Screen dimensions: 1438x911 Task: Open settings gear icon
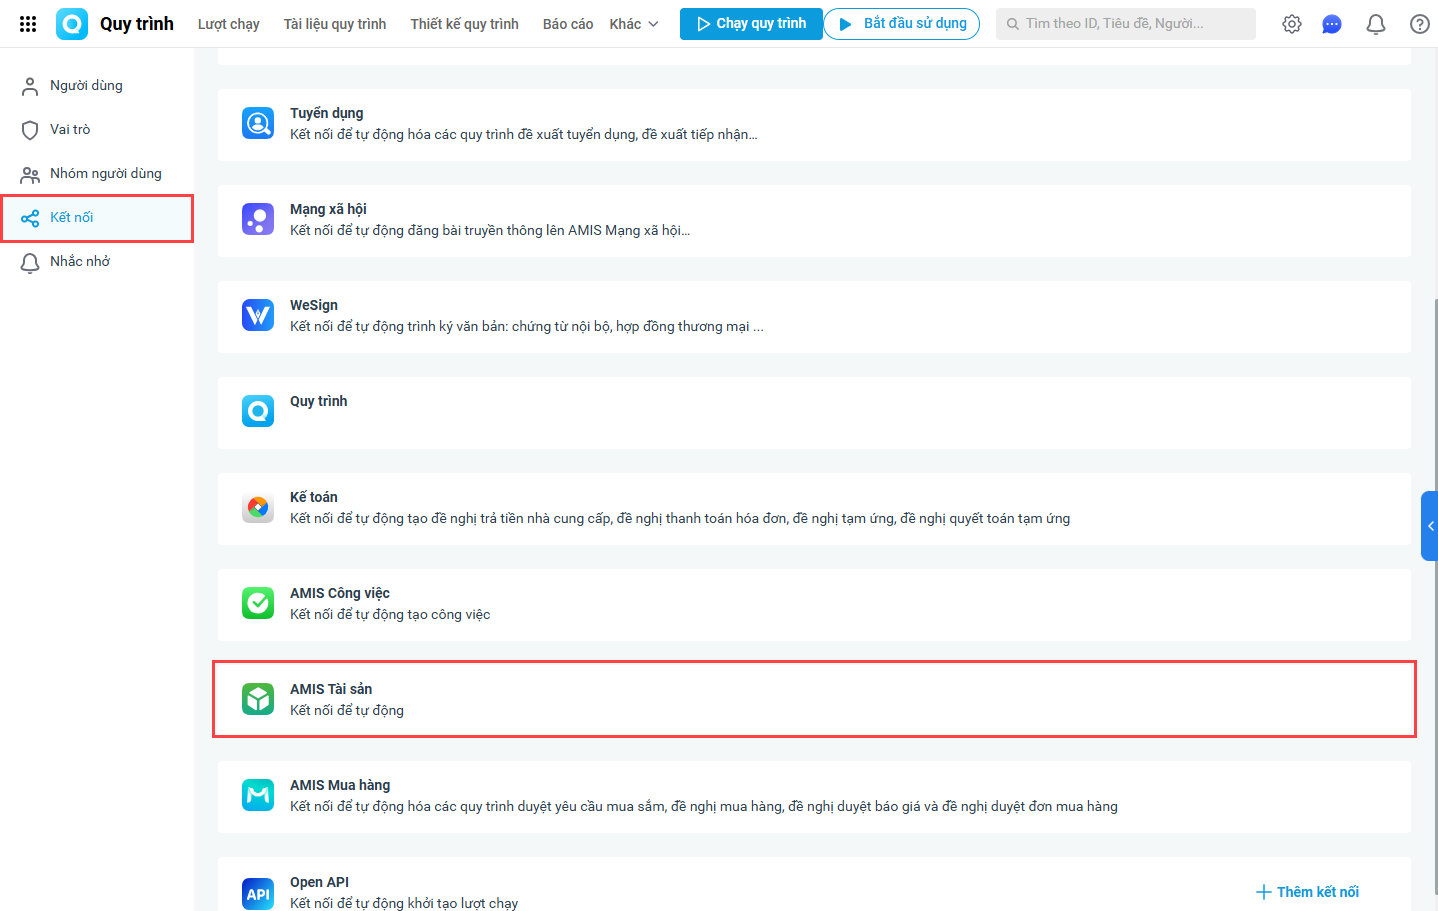(1292, 24)
